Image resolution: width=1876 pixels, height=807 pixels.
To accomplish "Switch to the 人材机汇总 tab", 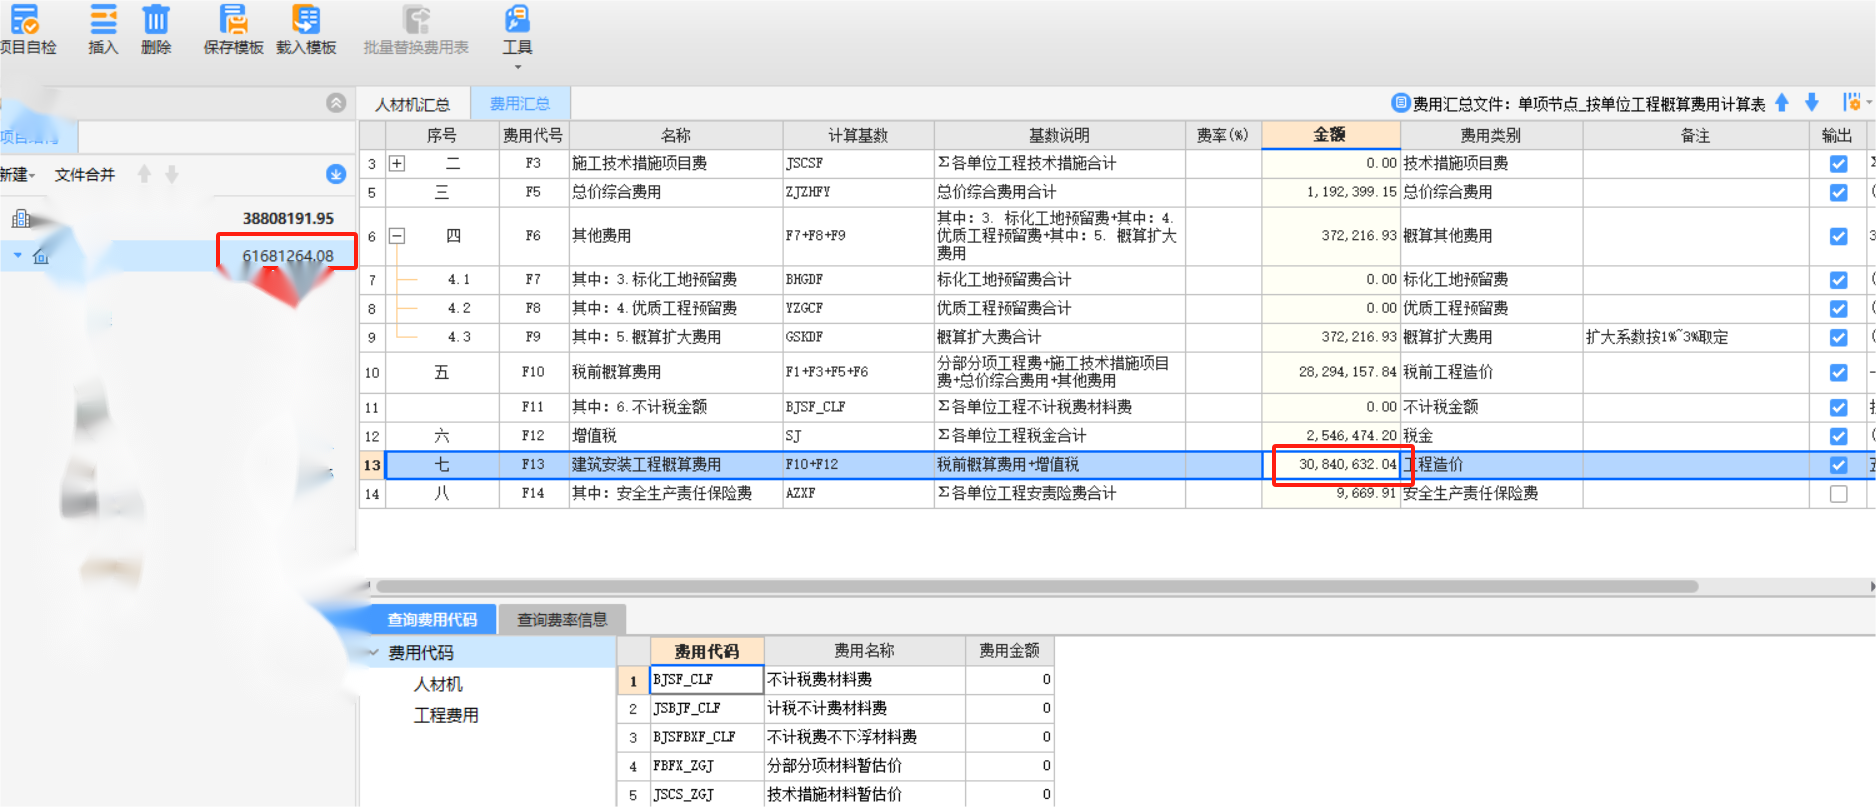I will pyautogui.click(x=413, y=104).
